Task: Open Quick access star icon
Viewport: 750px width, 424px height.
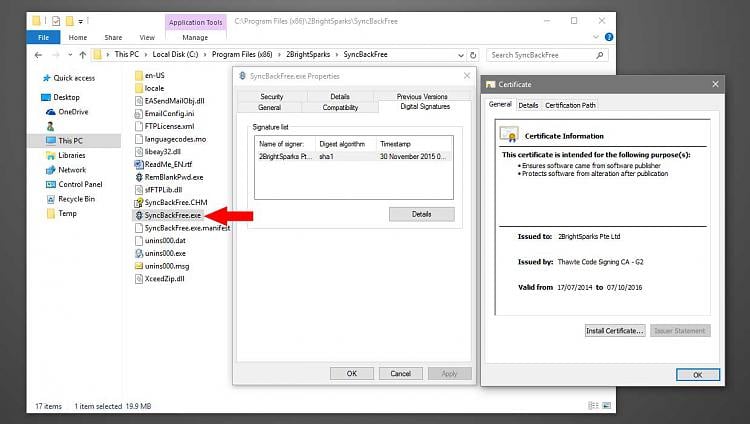Action: pos(46,78)
